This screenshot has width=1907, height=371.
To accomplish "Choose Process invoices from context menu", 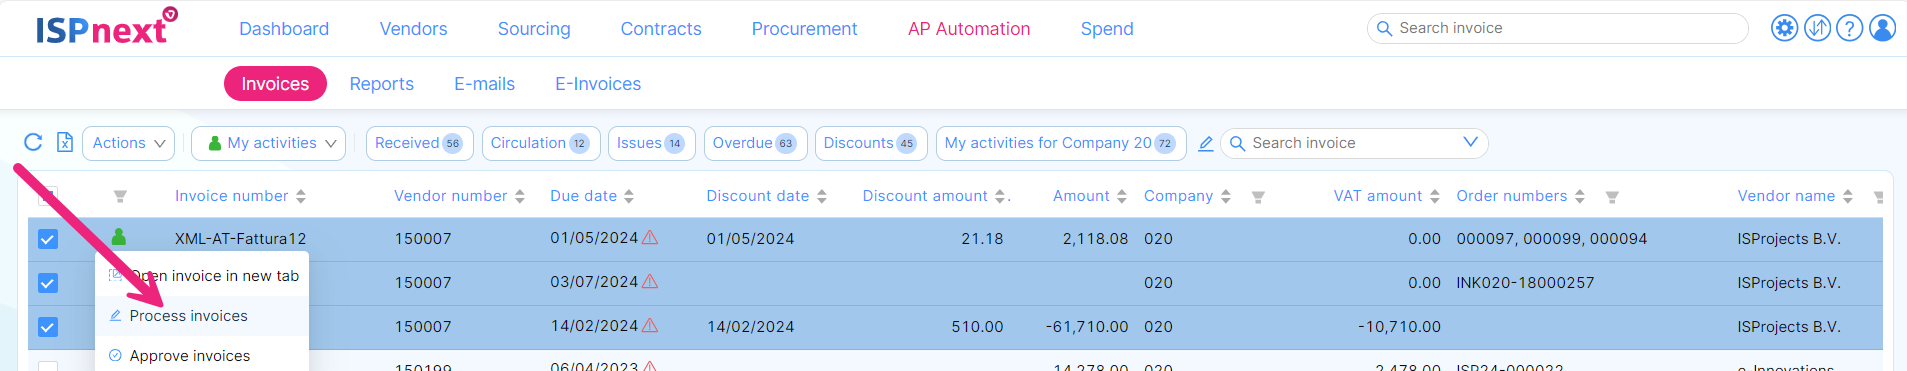I will (x=203, y=316).
